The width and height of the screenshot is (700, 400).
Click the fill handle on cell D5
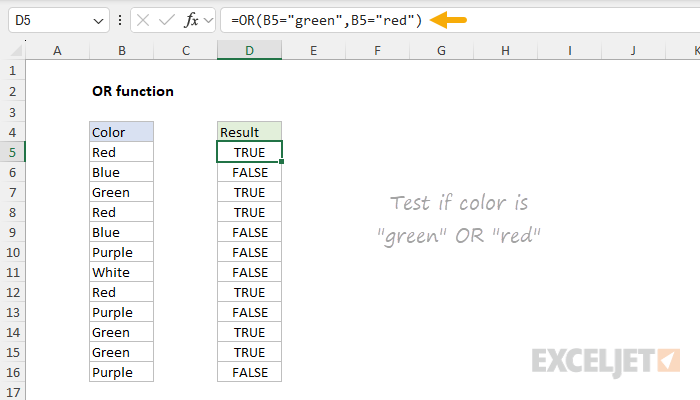tap(282, 162)
